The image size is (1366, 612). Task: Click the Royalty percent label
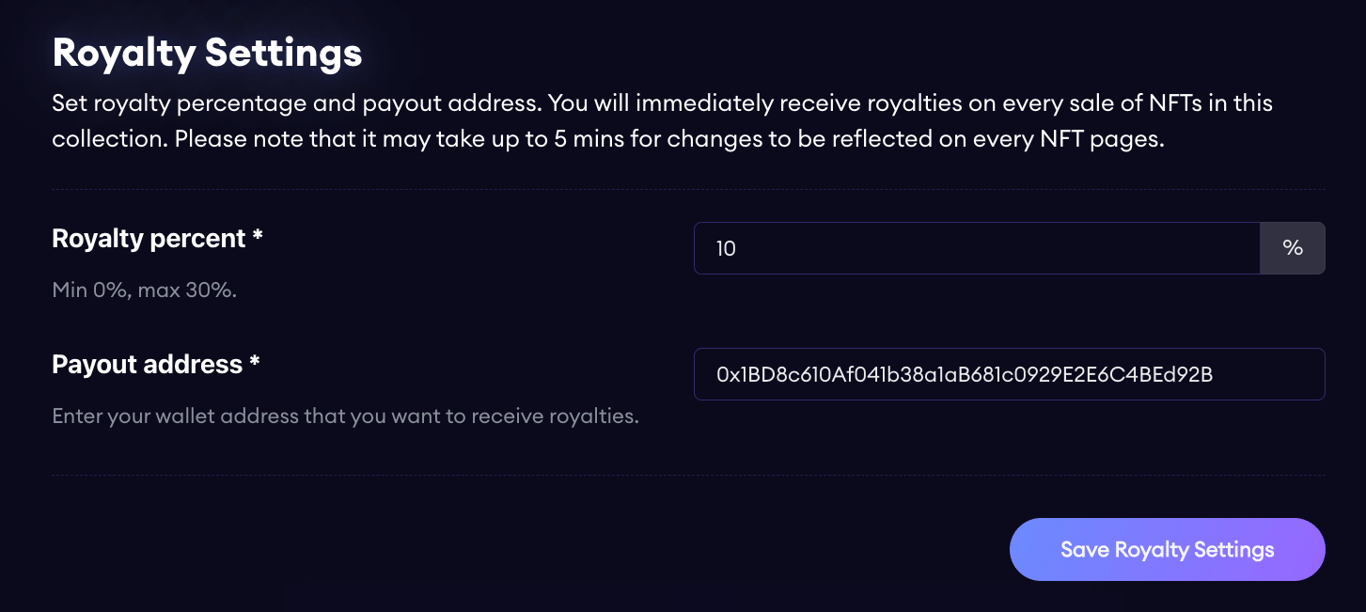click(149, 238)
